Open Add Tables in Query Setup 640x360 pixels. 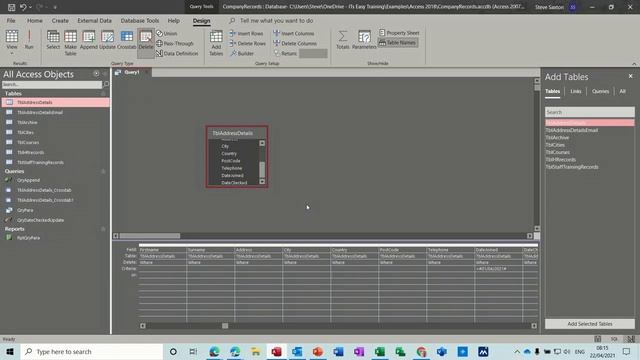click(x=216, y=42)
